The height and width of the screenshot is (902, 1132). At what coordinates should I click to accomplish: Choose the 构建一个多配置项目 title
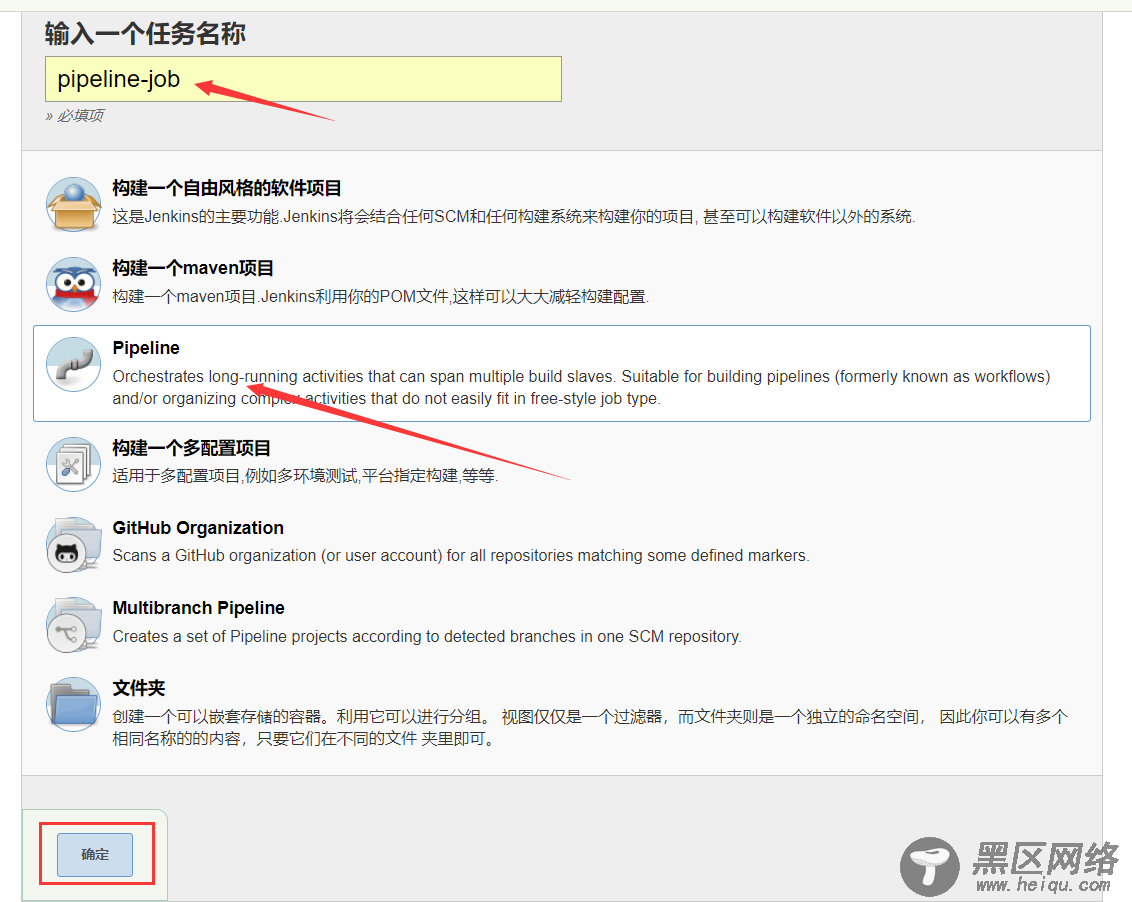[191, 448]
